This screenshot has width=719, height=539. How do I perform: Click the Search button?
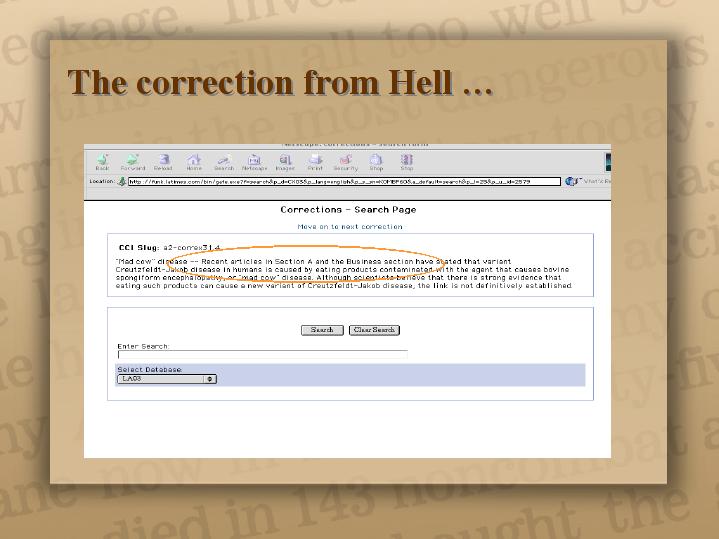coord(322,330)
